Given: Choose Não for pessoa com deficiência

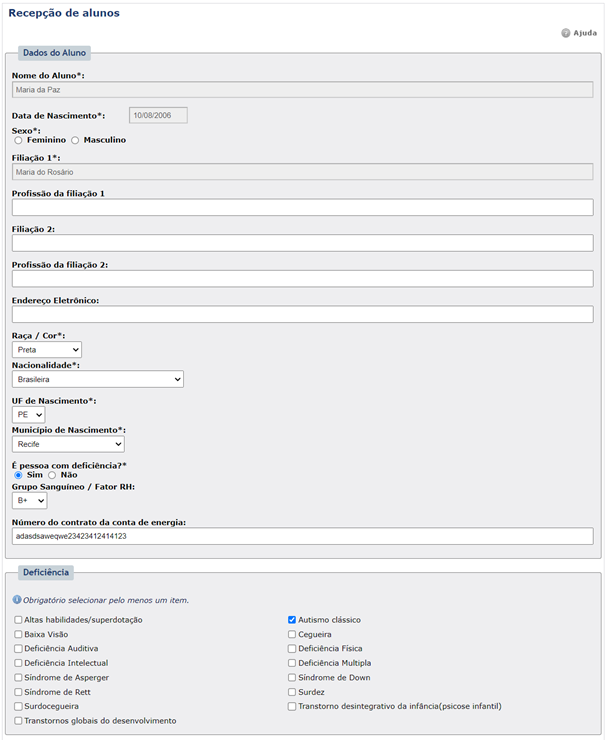Looking at the screenshot, I should click(x=52, y=475).
